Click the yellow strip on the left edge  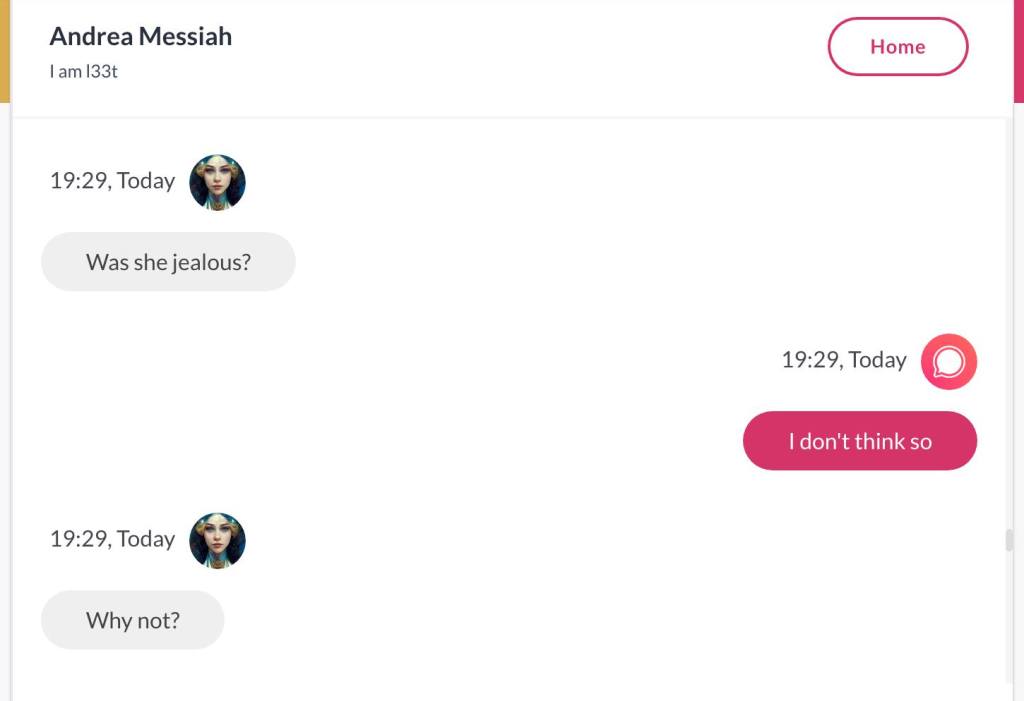click(x=4, y=50)
